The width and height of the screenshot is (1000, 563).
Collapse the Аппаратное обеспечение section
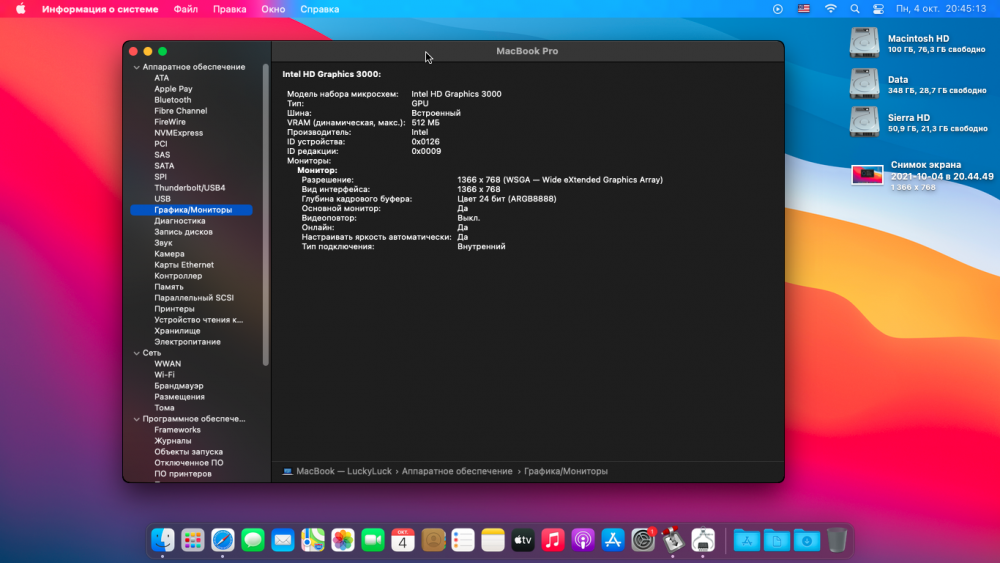[136, 67]
